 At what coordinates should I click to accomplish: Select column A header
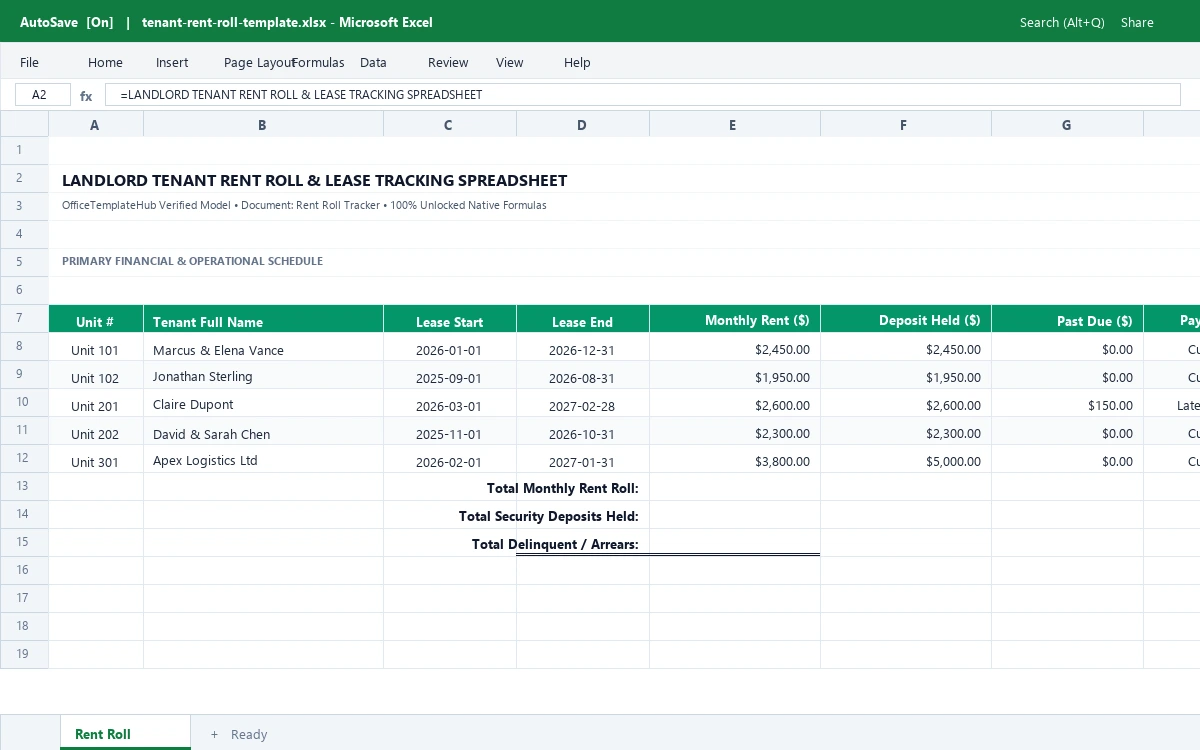click(x=96, y=125)
